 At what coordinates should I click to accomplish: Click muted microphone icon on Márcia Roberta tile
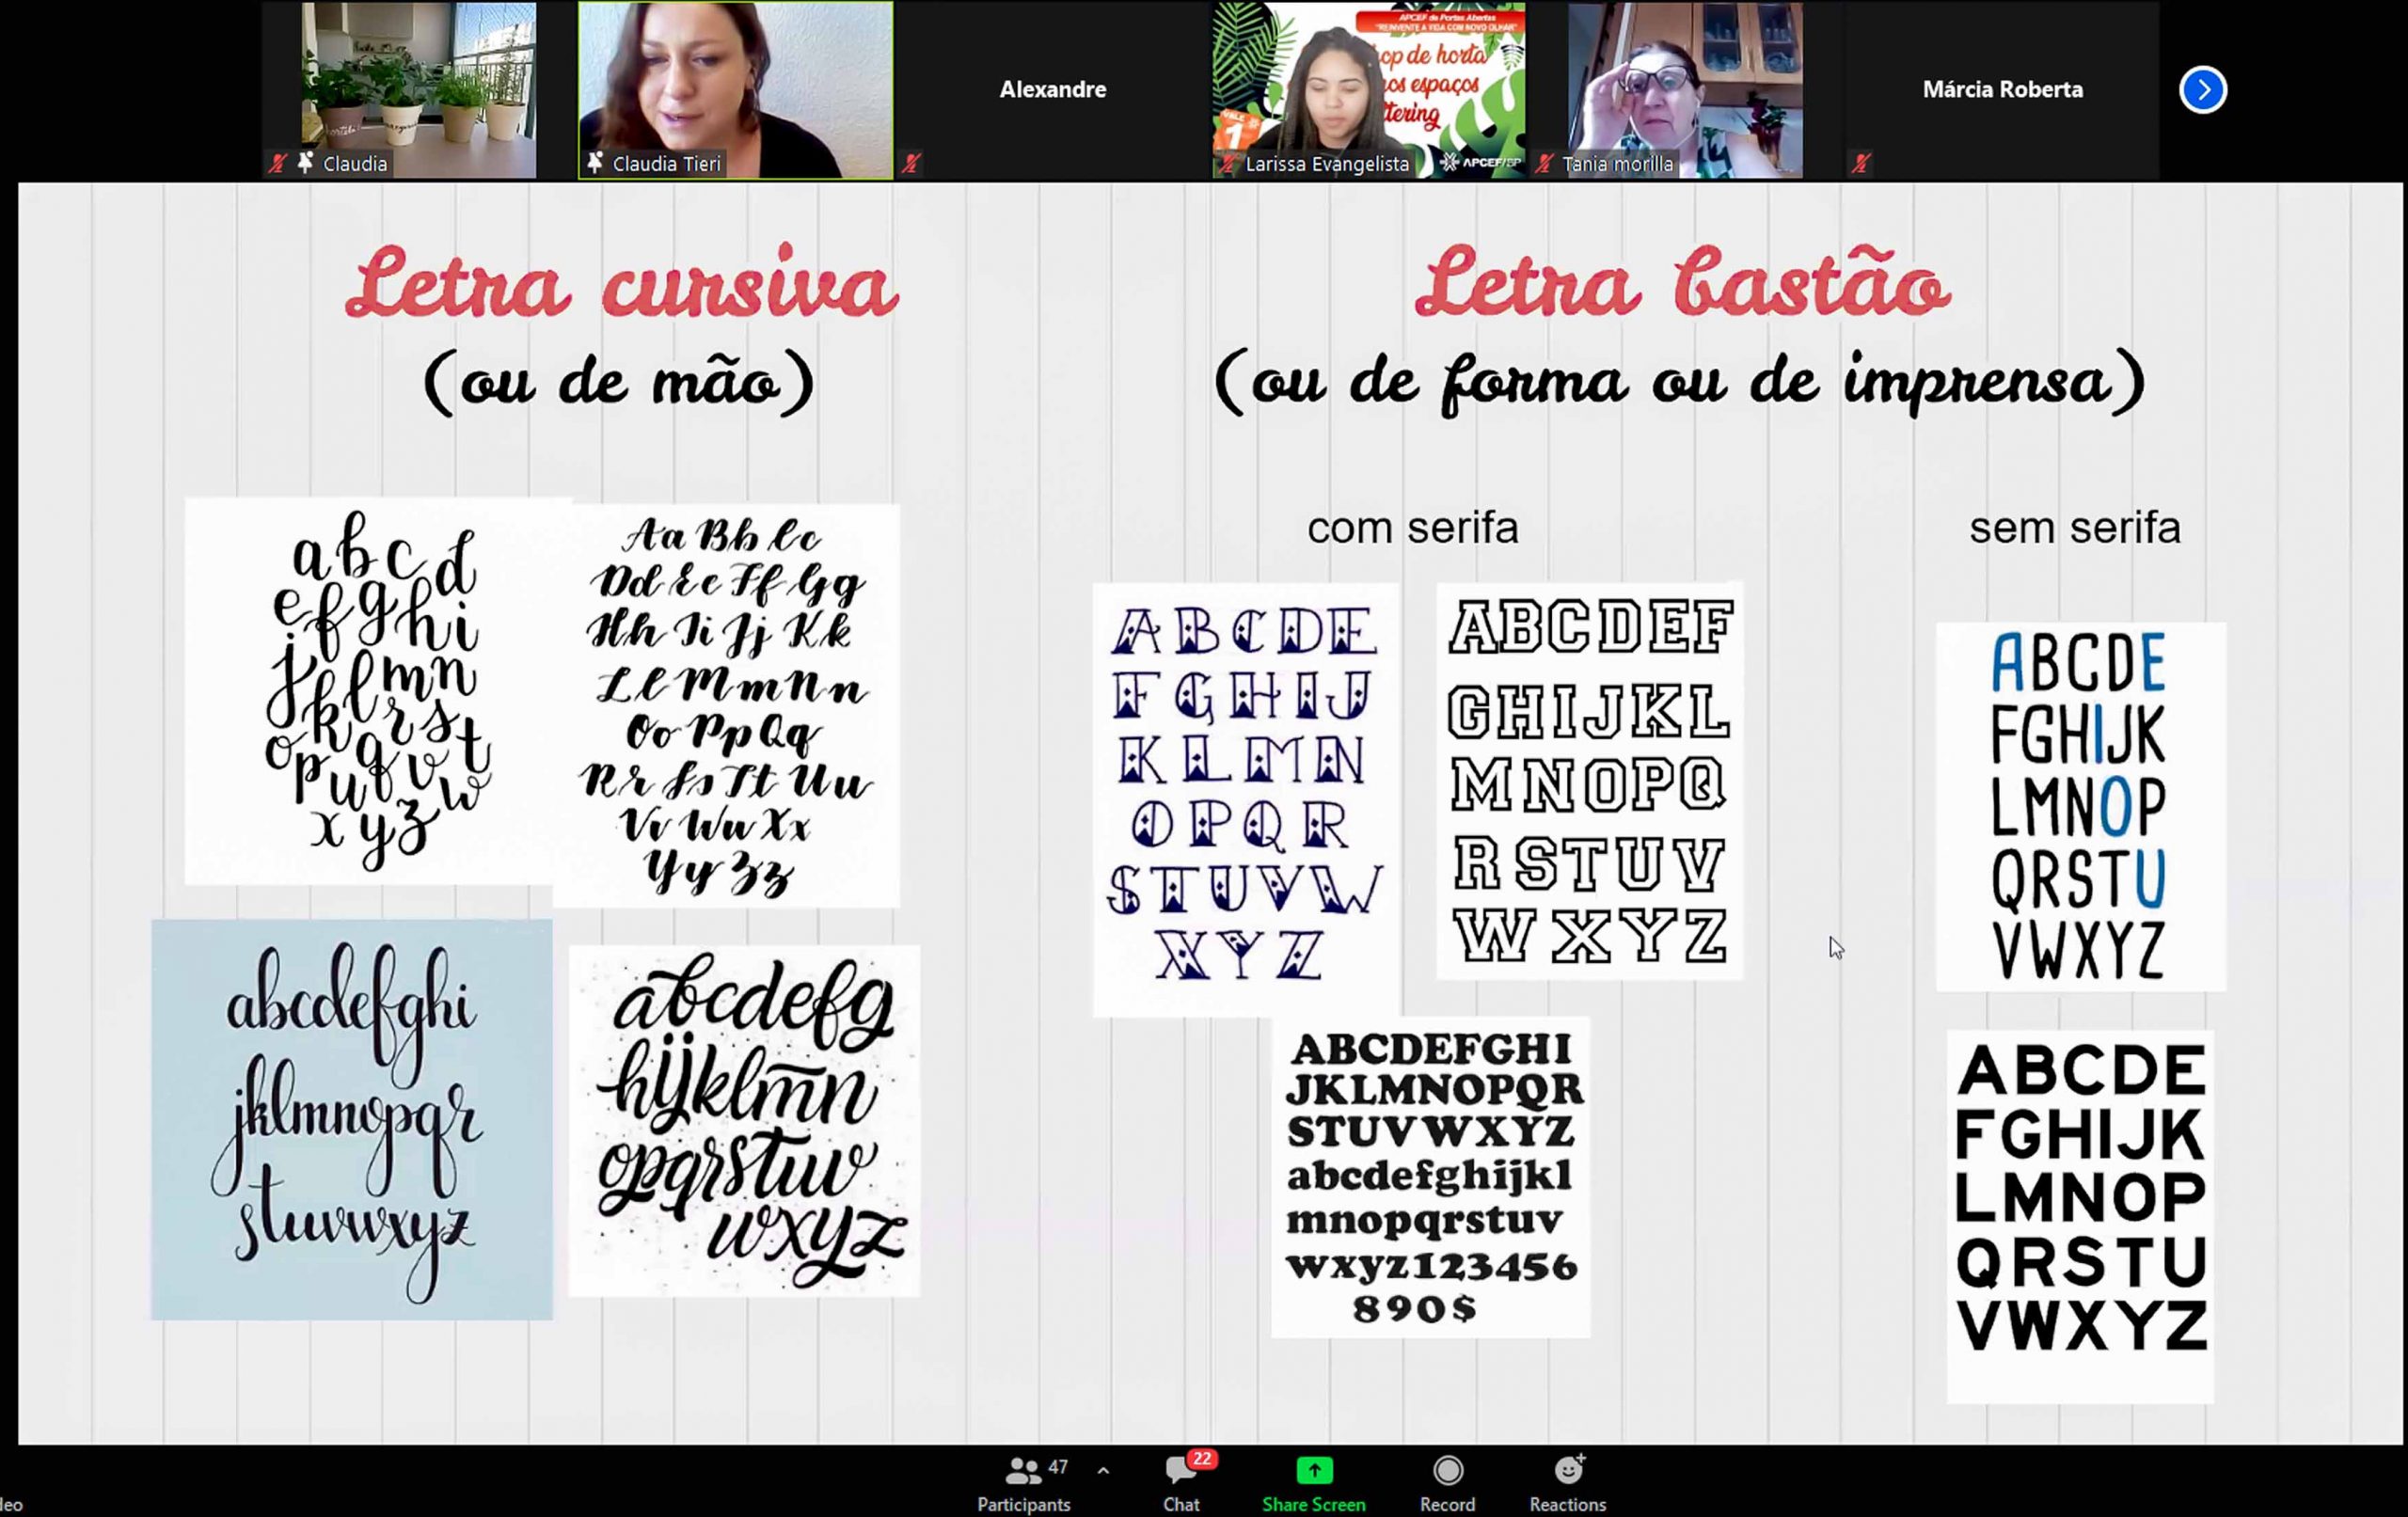[1860, 163]
